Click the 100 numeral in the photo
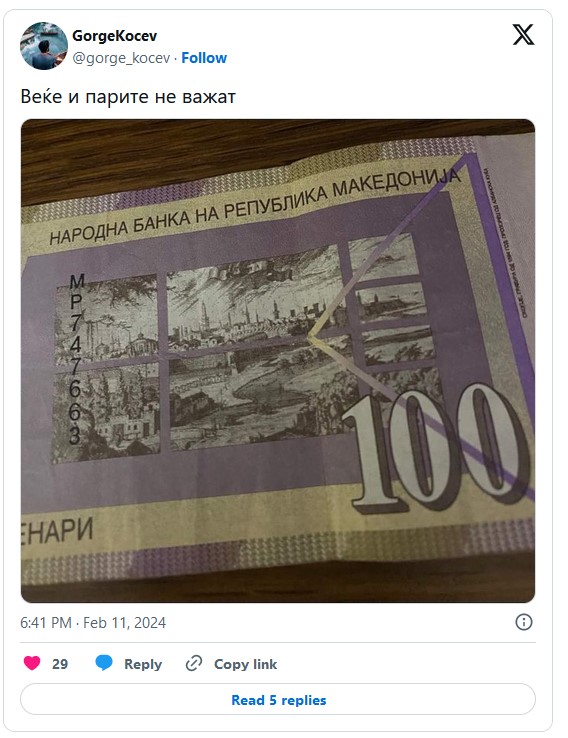 (x=438, y=447)
